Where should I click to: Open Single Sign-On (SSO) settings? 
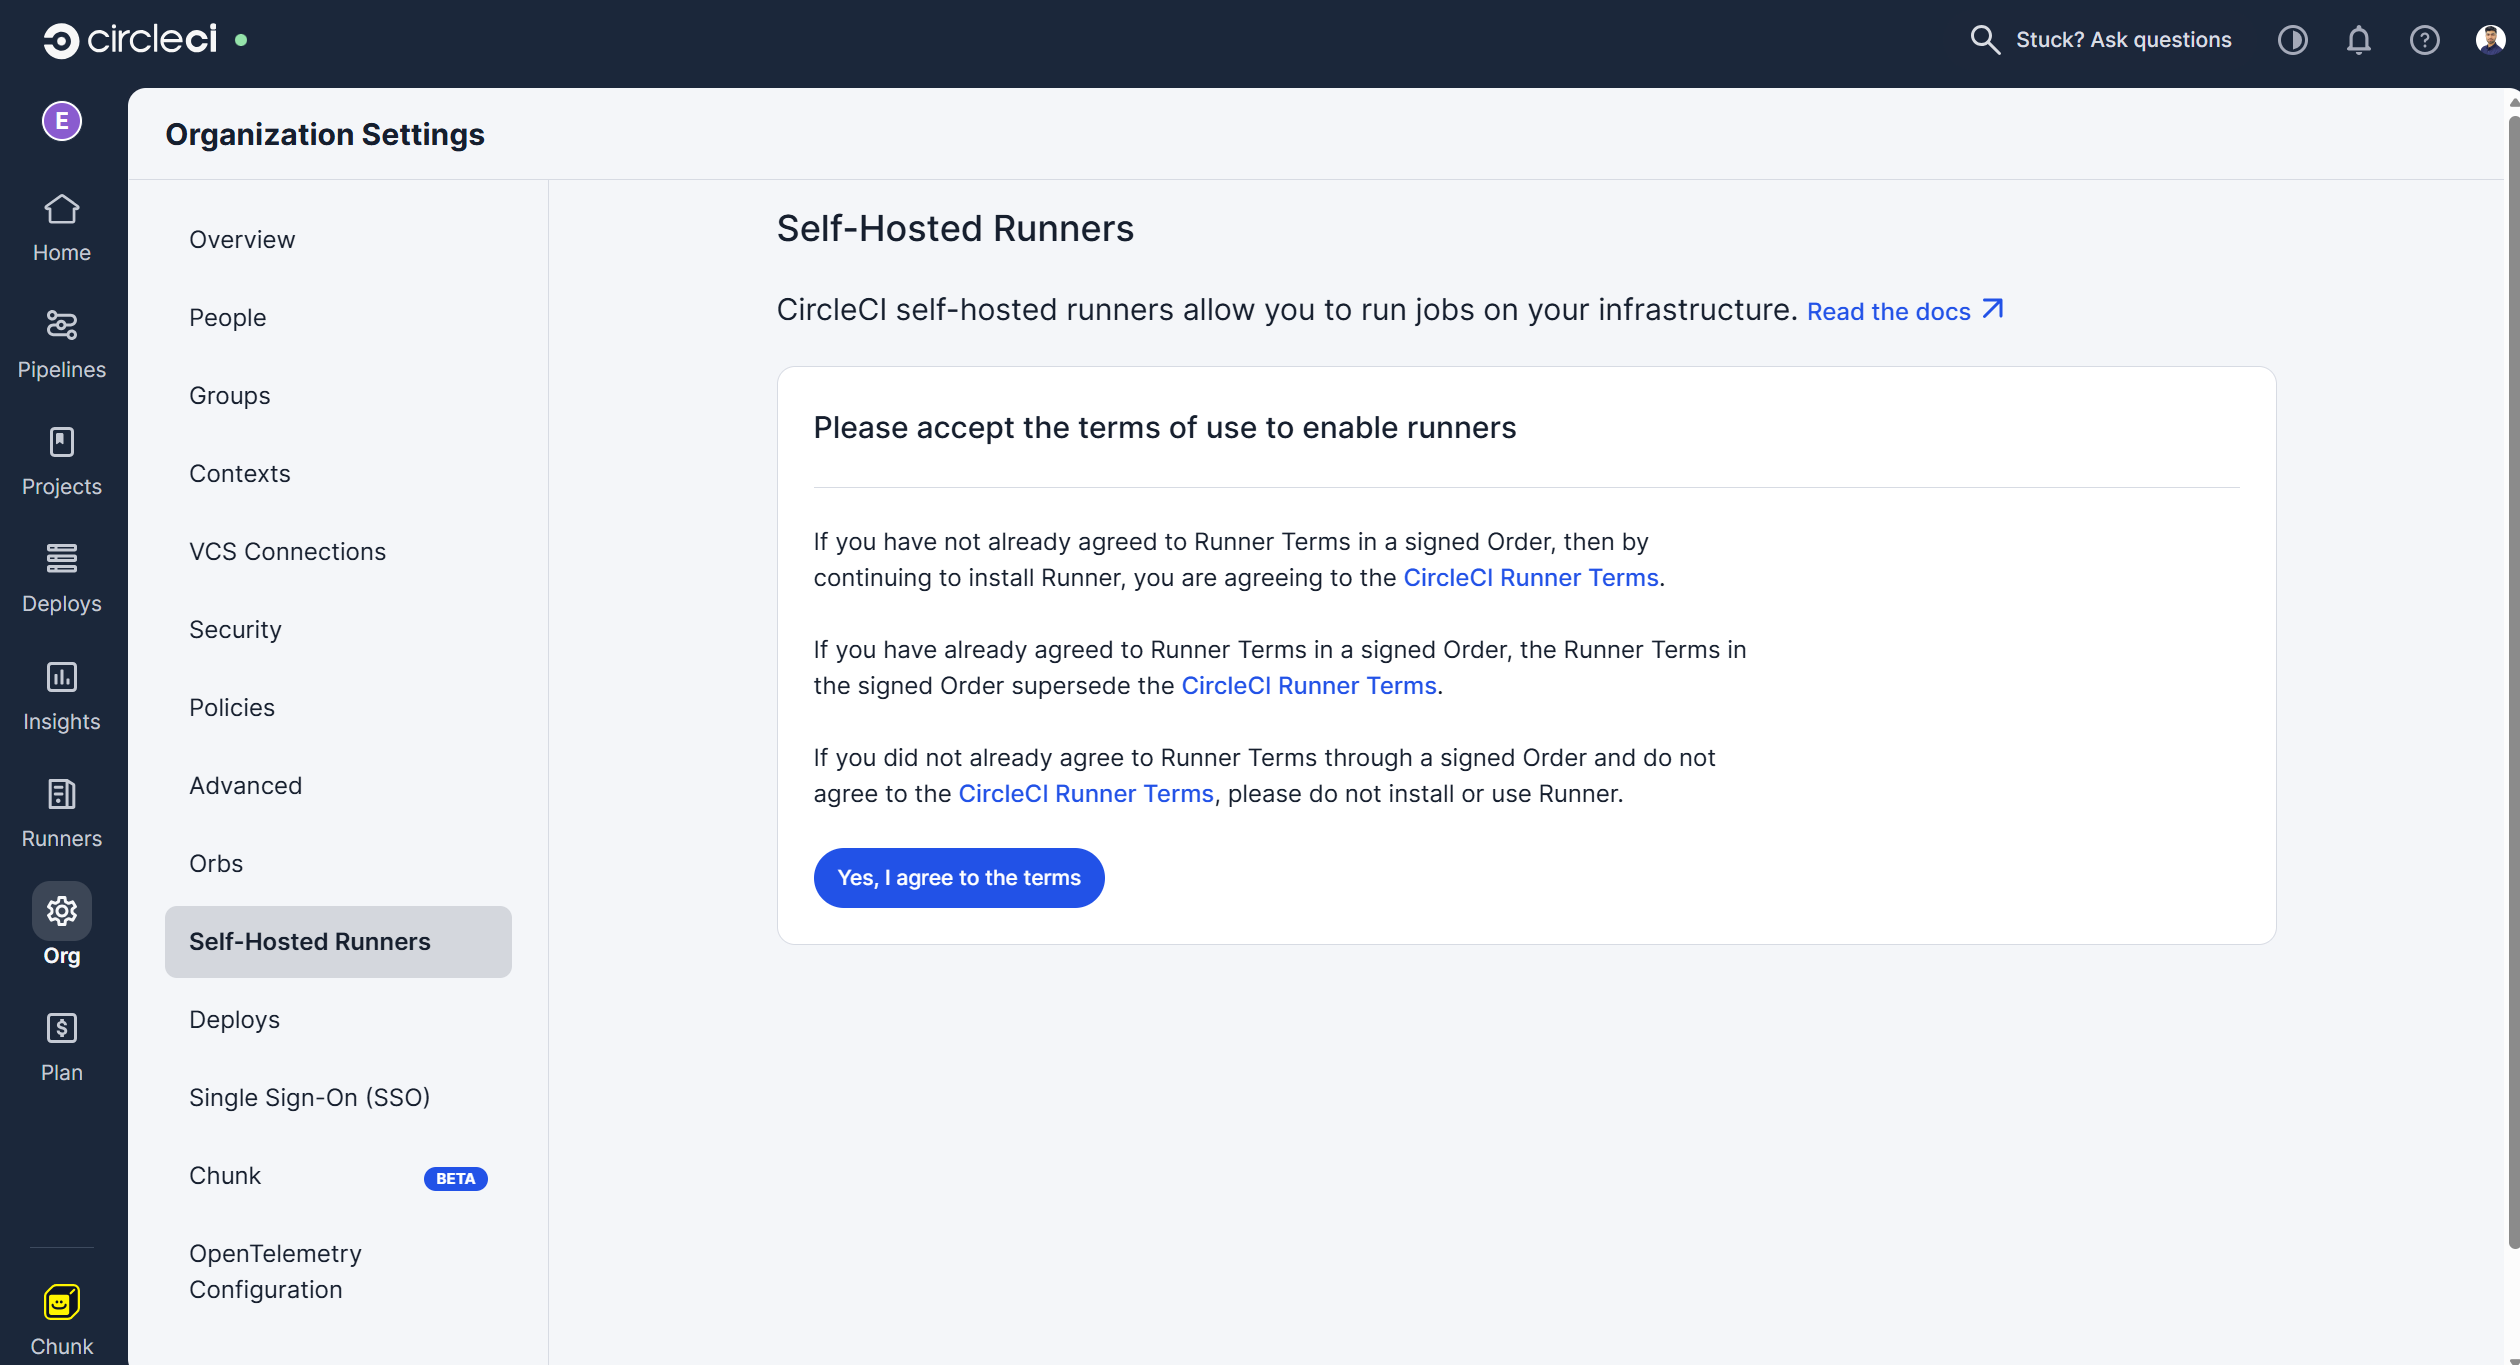click(x=338, y=1098)
